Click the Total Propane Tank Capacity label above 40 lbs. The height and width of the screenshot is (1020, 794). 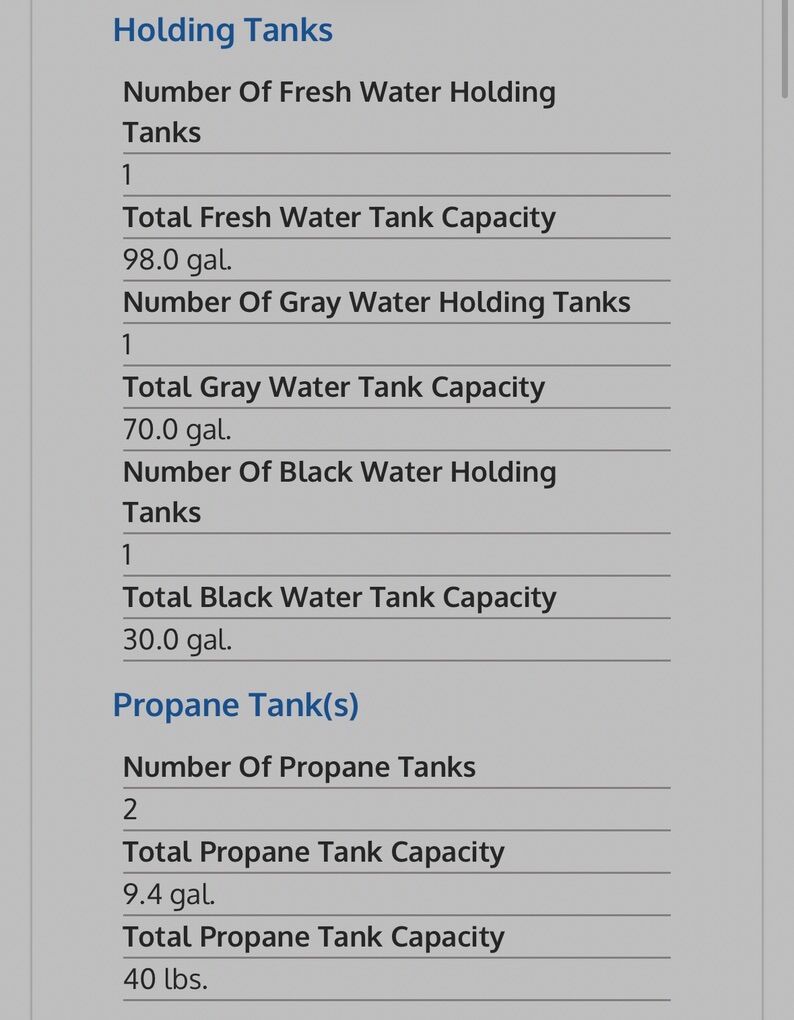point(313,937)
